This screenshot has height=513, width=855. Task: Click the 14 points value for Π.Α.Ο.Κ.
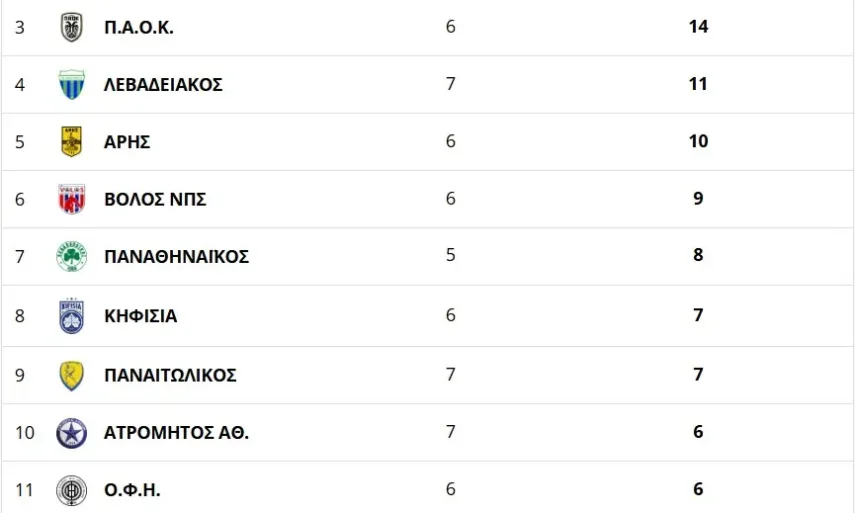(698, 27)
